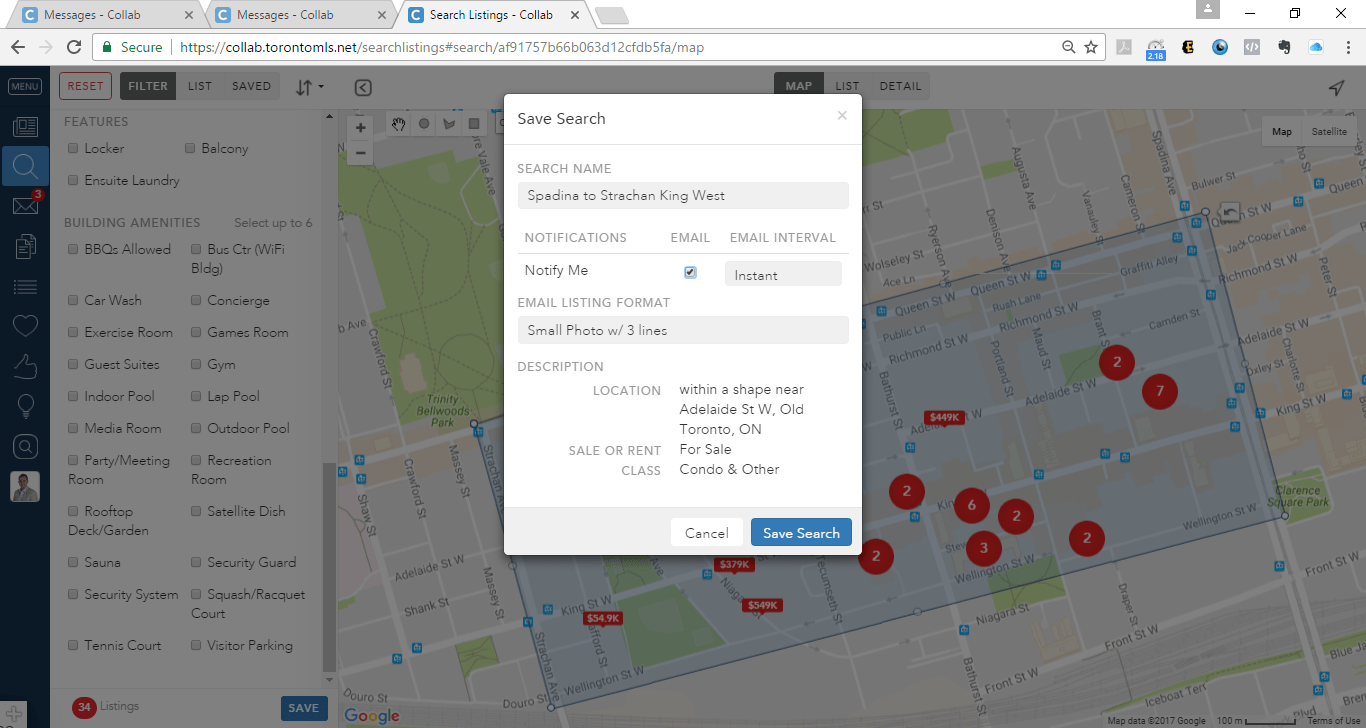Collapse the filter panel with arrow icon
The image size is (1366, 728).
pos(363,87)
